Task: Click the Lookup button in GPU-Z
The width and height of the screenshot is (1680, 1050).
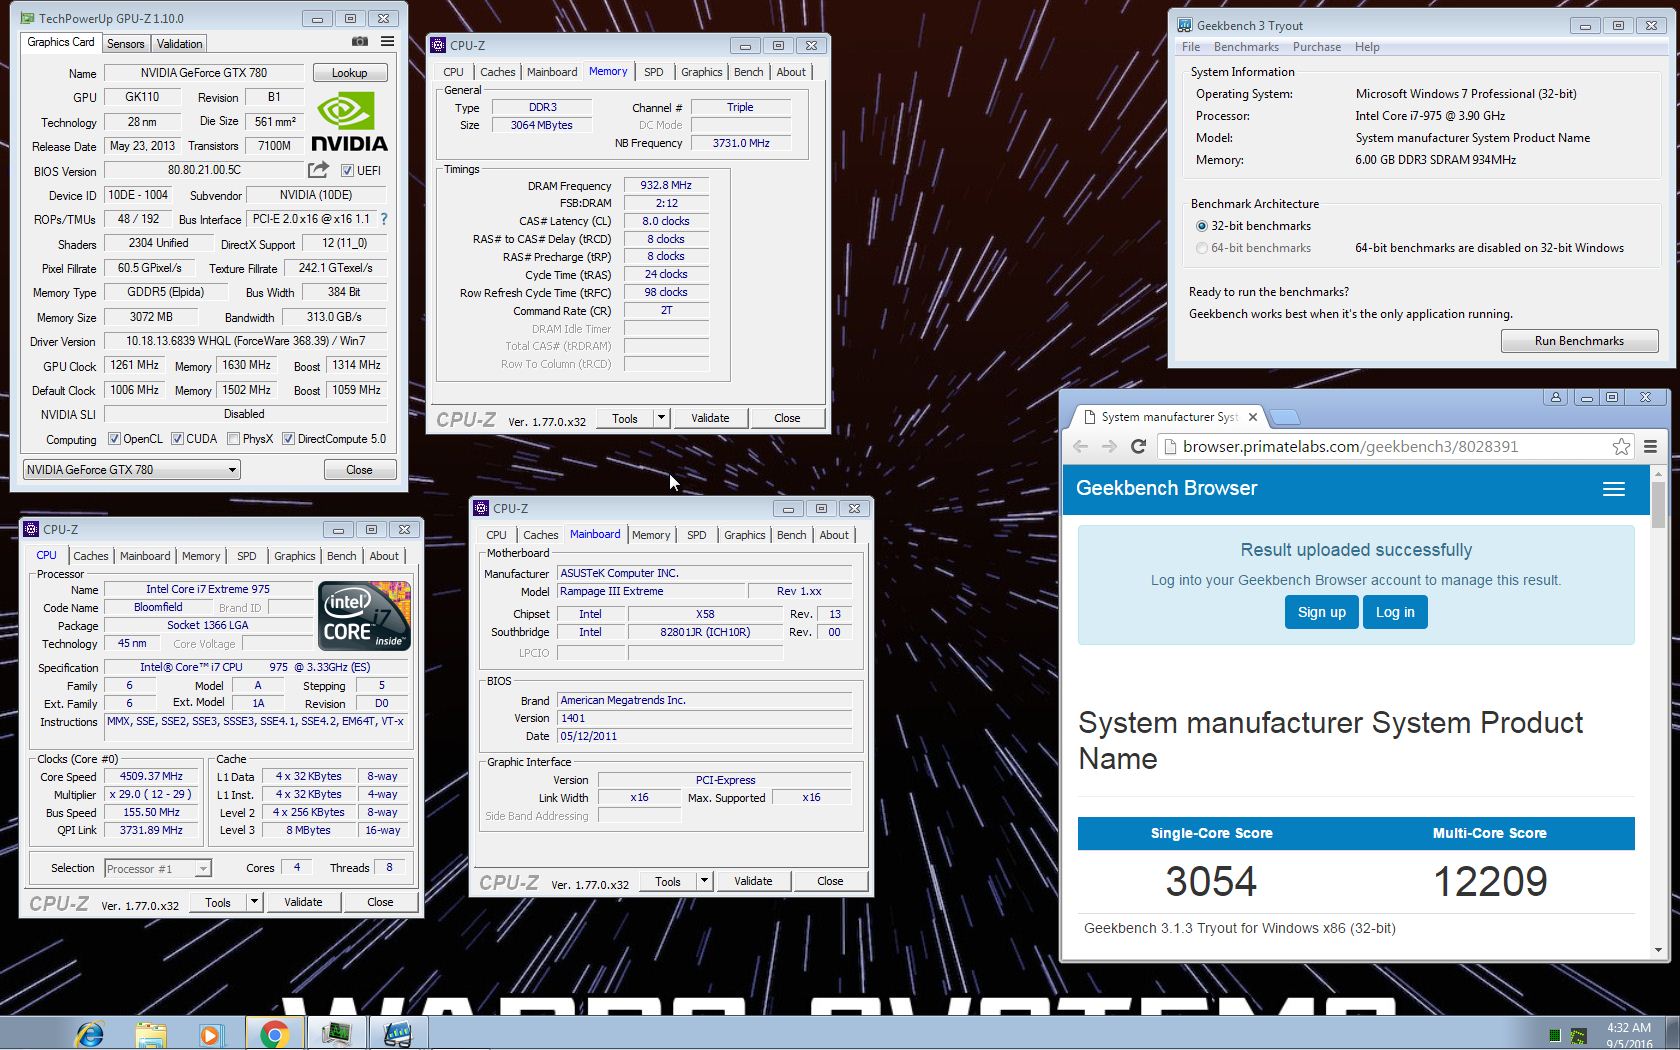Action: [x=350, y=73]
